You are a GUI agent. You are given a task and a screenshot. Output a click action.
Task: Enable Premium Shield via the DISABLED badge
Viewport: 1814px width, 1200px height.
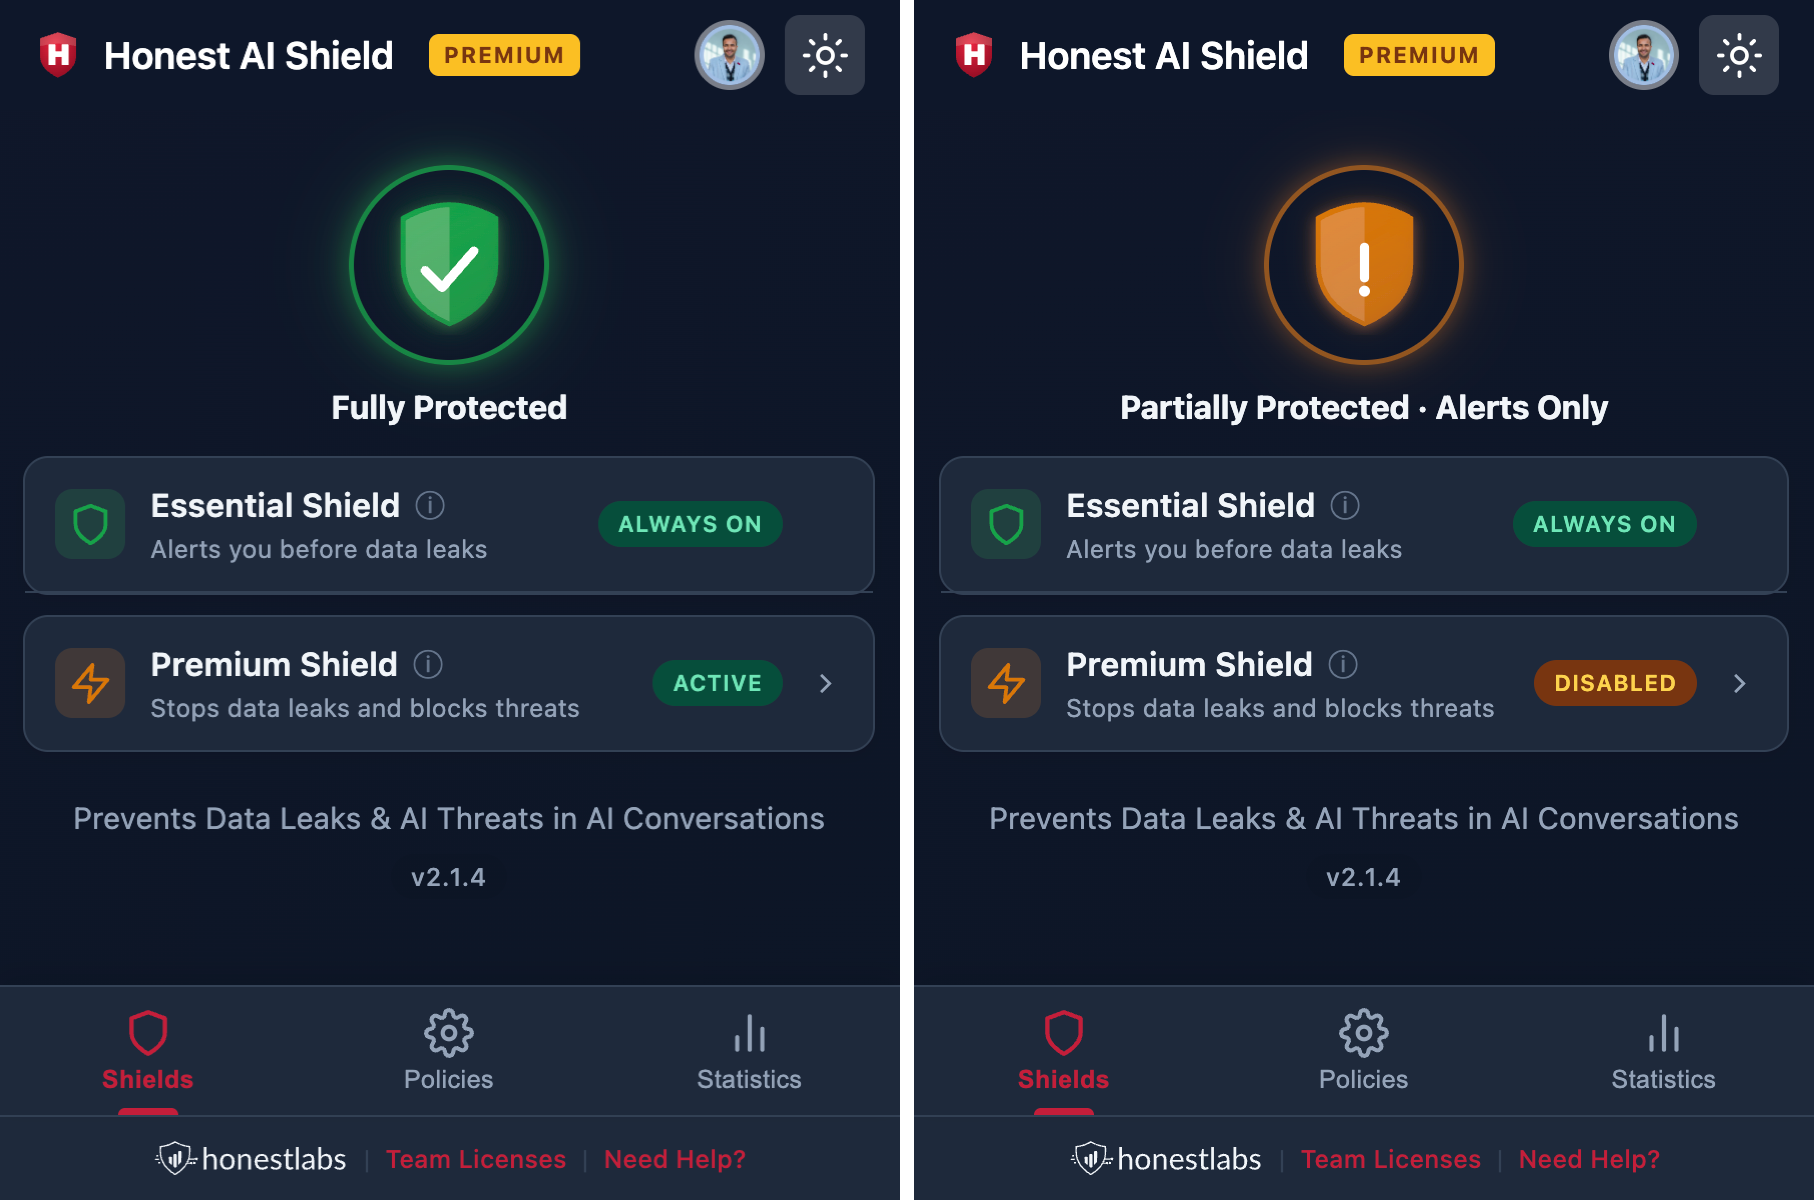1614,683
